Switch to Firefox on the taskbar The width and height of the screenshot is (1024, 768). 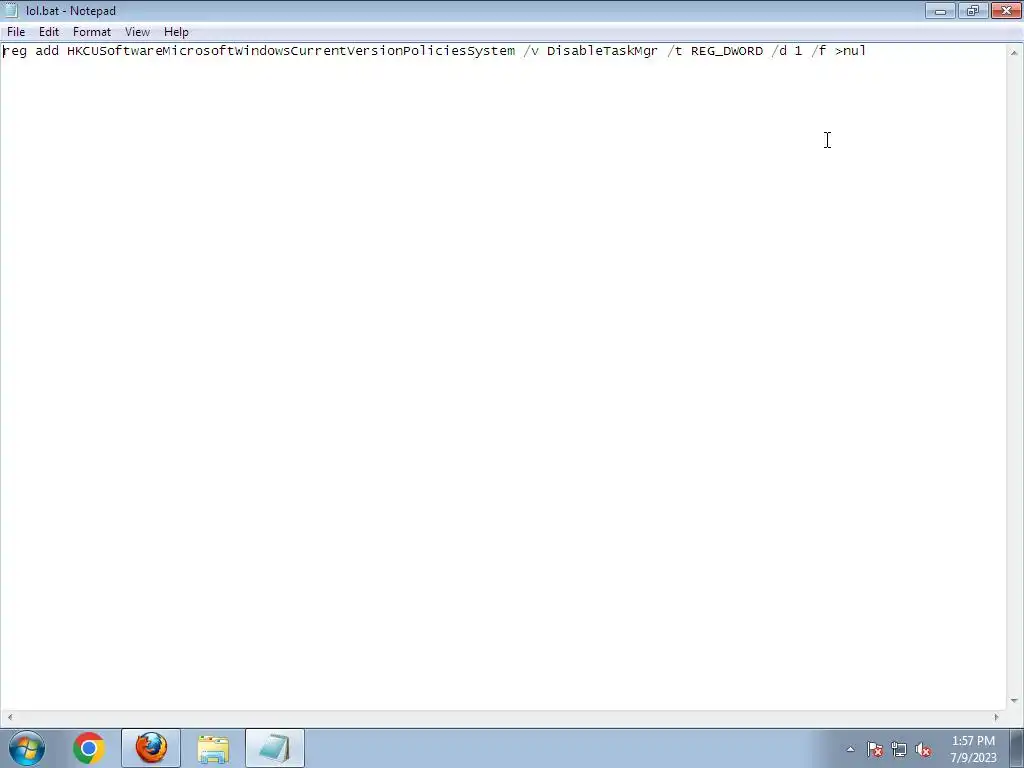(x=151, y=748)
